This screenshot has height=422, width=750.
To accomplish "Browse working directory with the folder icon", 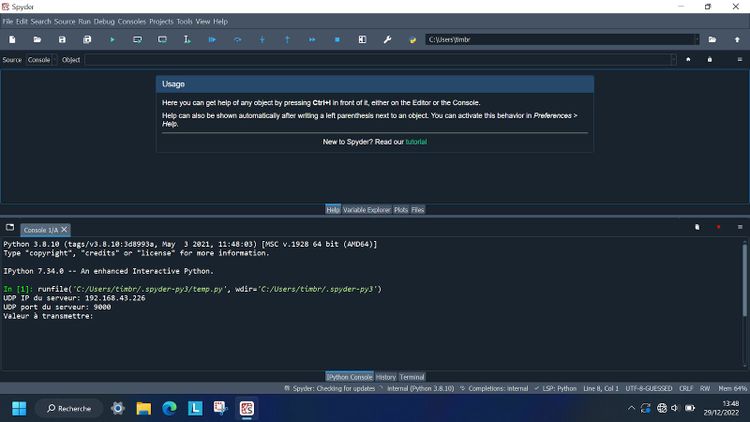I will coord(712,40).
